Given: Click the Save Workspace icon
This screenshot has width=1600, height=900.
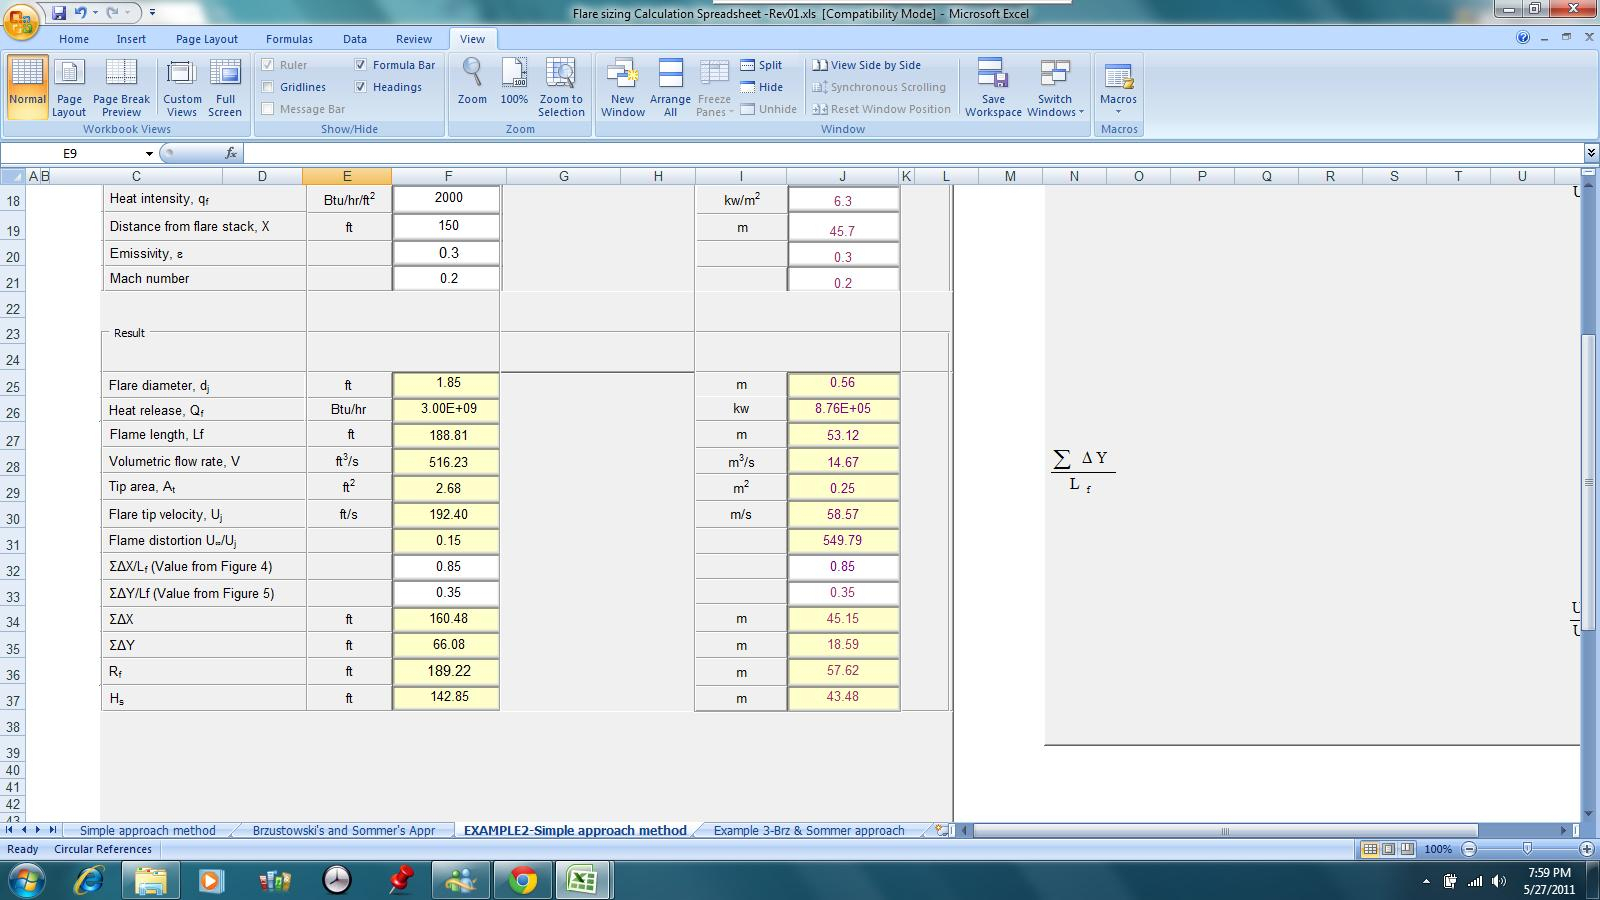Looking at the screenshot, I should [x=993, y=88].
